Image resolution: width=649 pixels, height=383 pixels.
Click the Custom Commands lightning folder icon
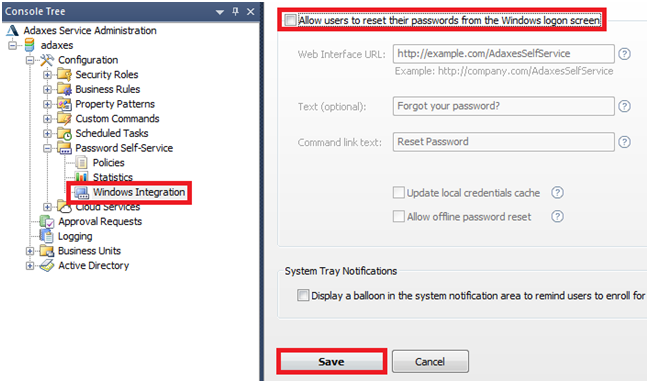[x=64, y=118]
